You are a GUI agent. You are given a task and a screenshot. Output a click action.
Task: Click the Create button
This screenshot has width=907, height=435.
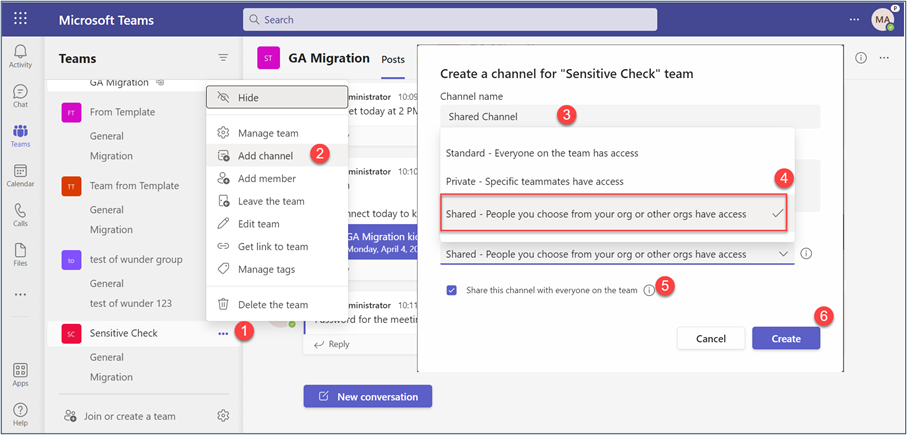(x=785, y=338)
